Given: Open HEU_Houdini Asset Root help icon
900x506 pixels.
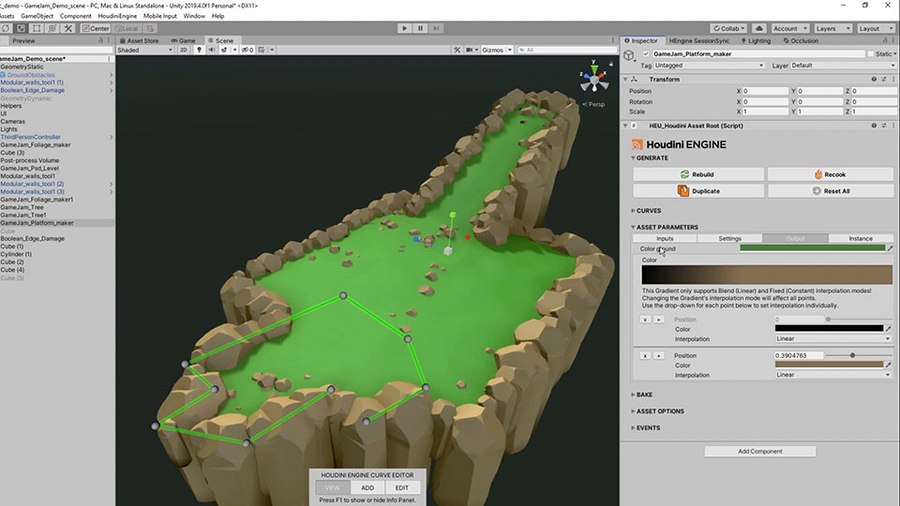Looking at the screenshot, I should pyautogui.click(x=874, y=126).
